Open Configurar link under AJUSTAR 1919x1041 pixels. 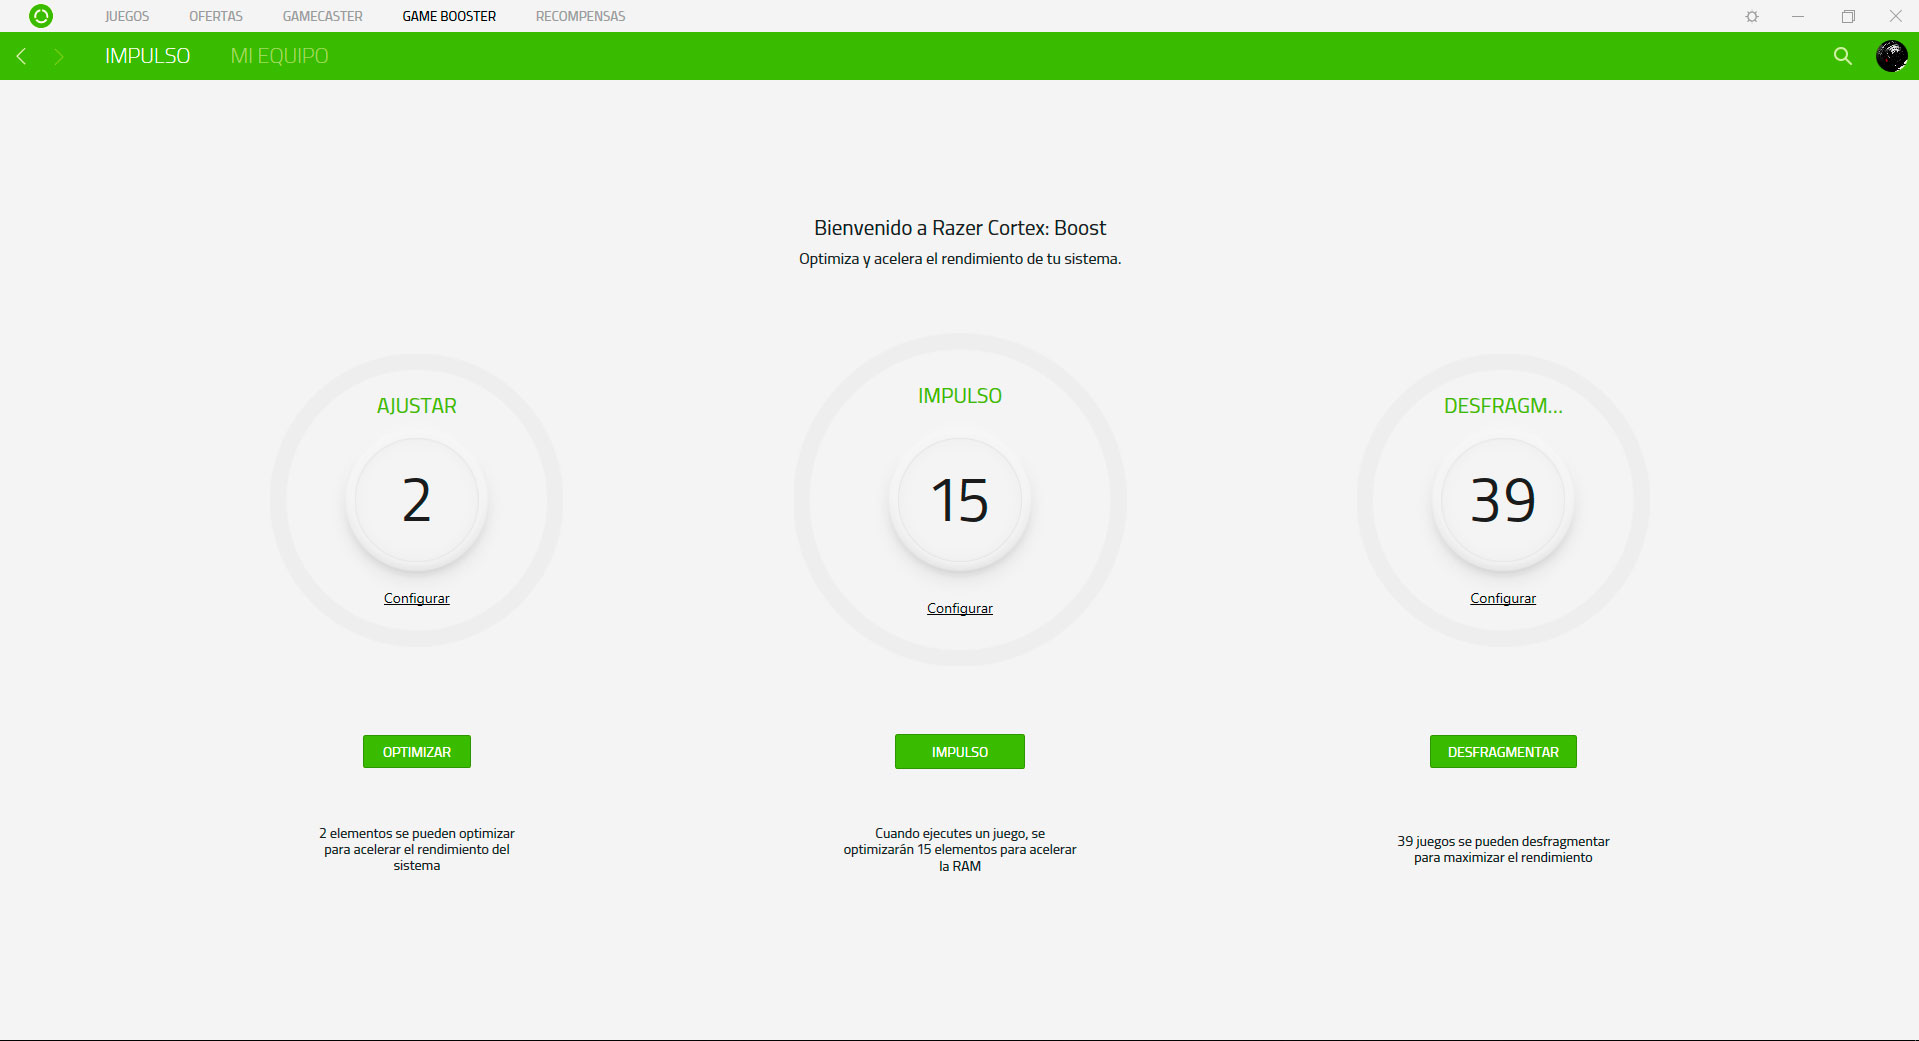(417, 598)
